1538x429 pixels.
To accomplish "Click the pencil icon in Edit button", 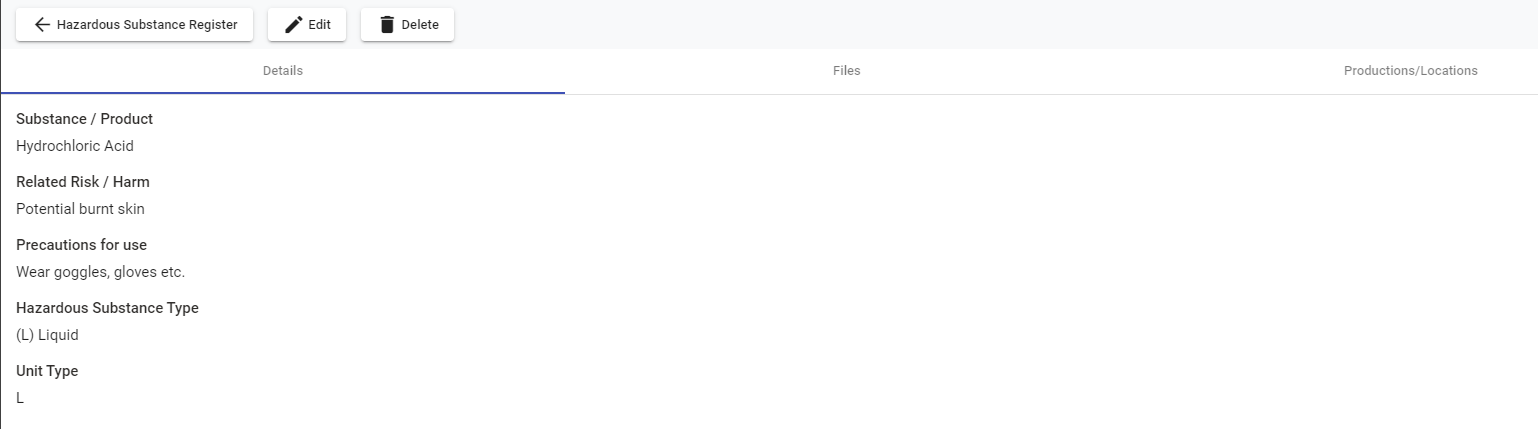I will (293, 25).
